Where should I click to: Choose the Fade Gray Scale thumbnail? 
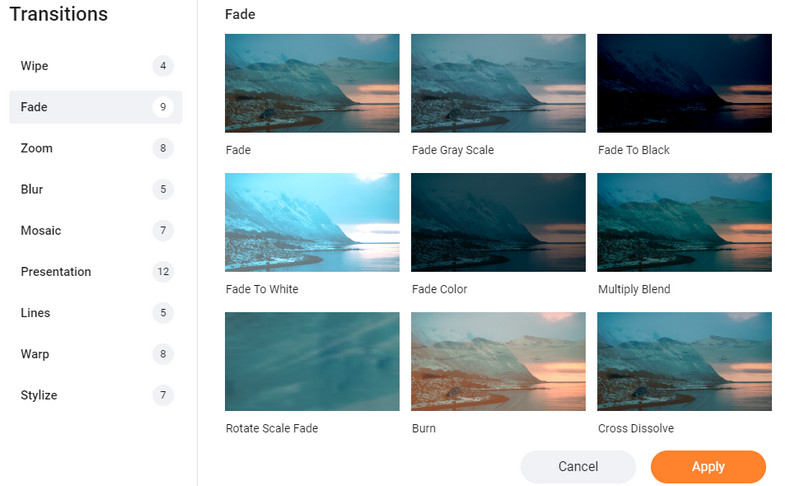pyautogui.click(x=498, y=83)
